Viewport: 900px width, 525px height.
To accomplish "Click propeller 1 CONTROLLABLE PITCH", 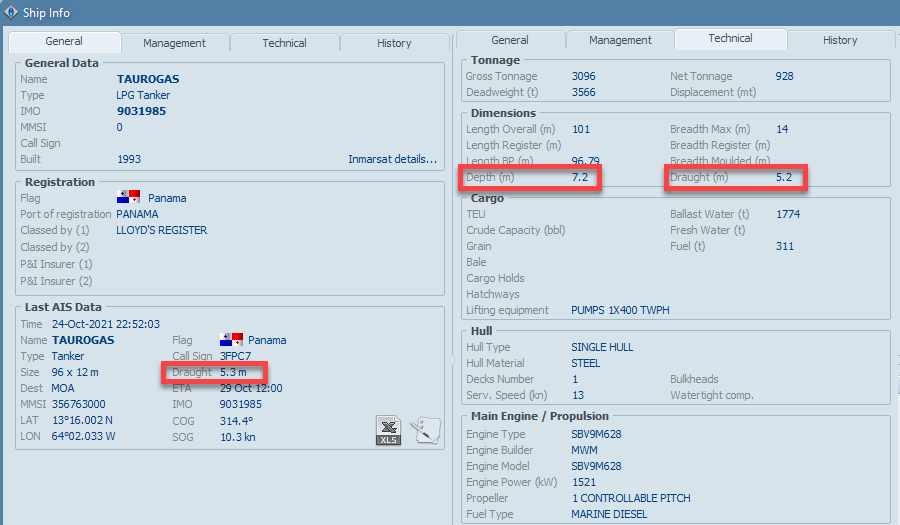I will tap(631, 498).
